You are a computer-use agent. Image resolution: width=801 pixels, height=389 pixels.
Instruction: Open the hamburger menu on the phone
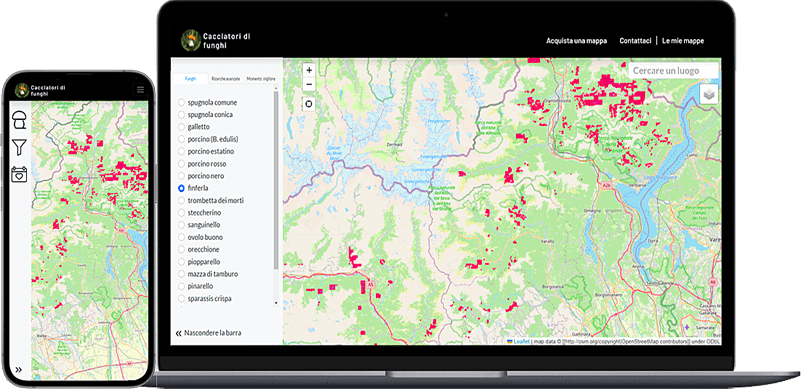click(140, 90)
